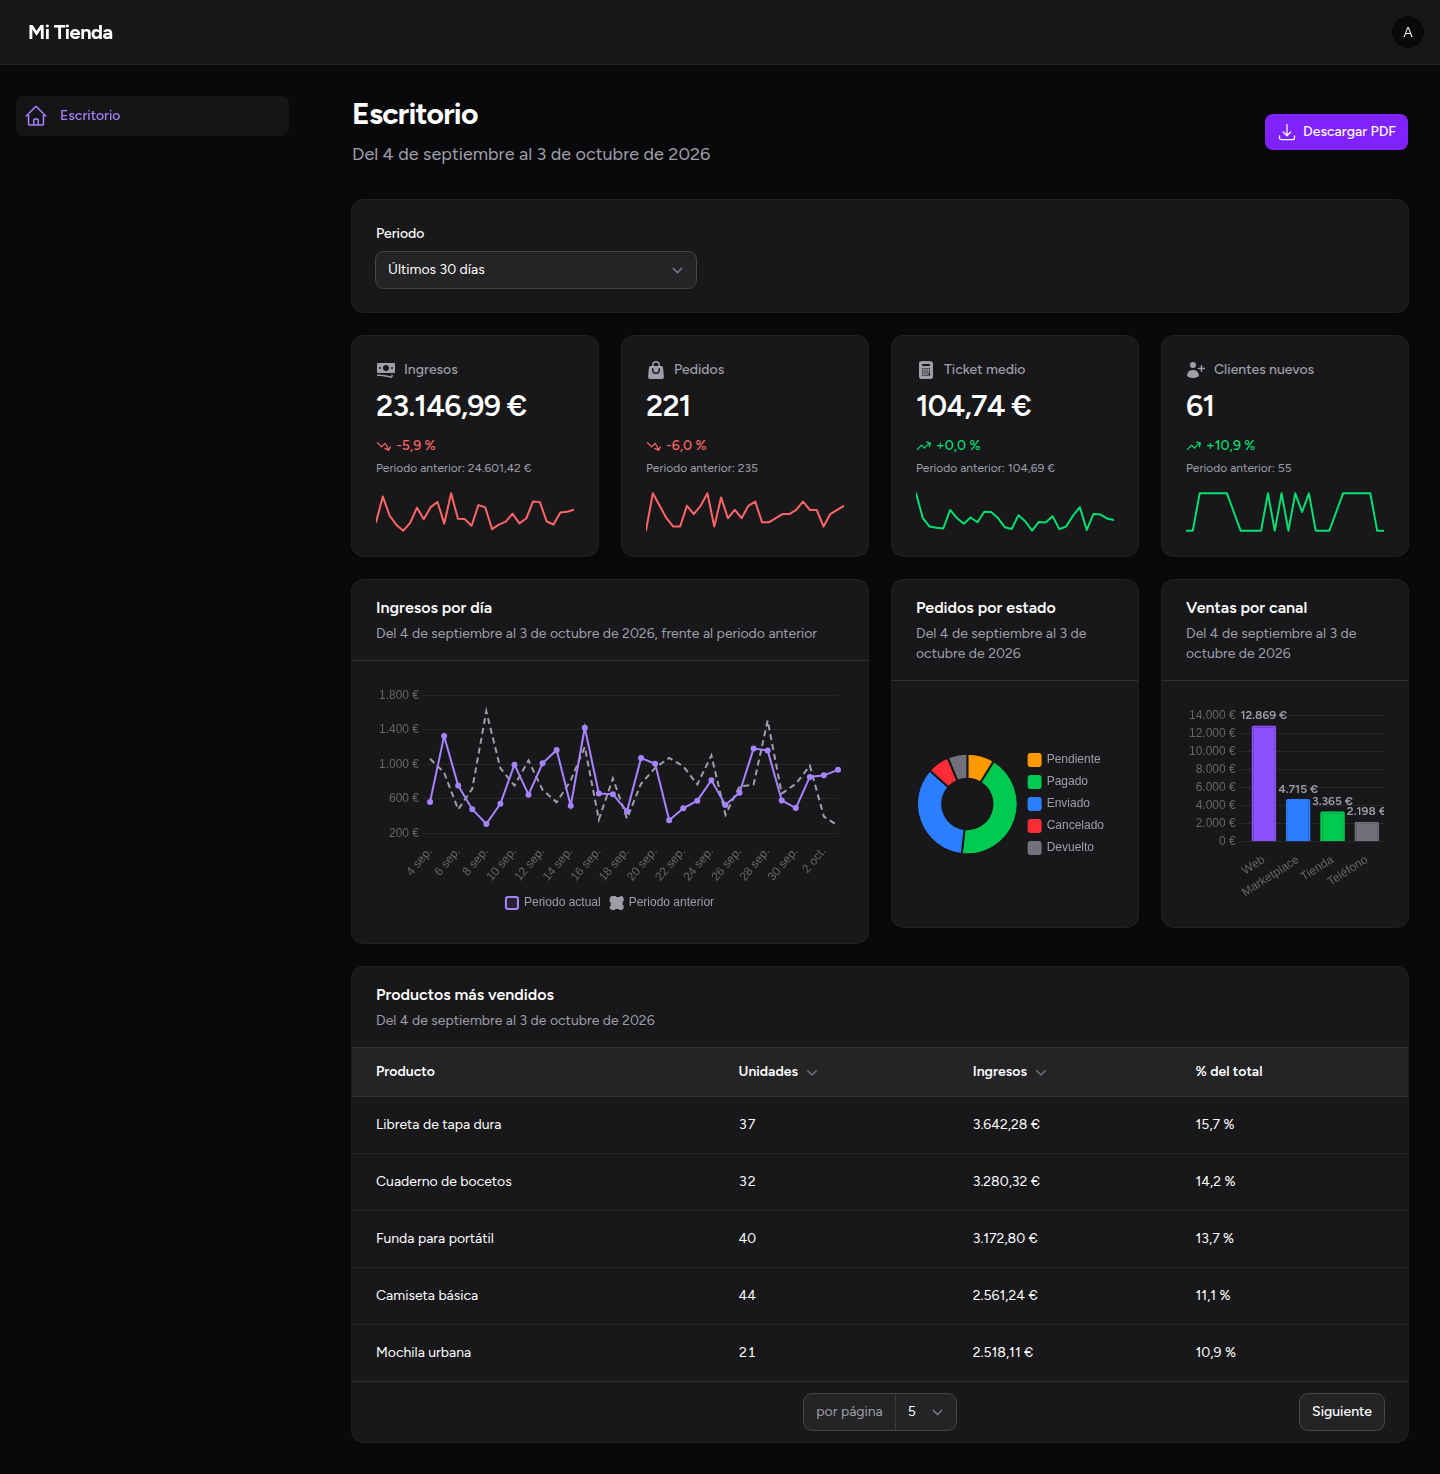
Task: Click the Cuaderno de bocetos product name
Action: 444,1182
